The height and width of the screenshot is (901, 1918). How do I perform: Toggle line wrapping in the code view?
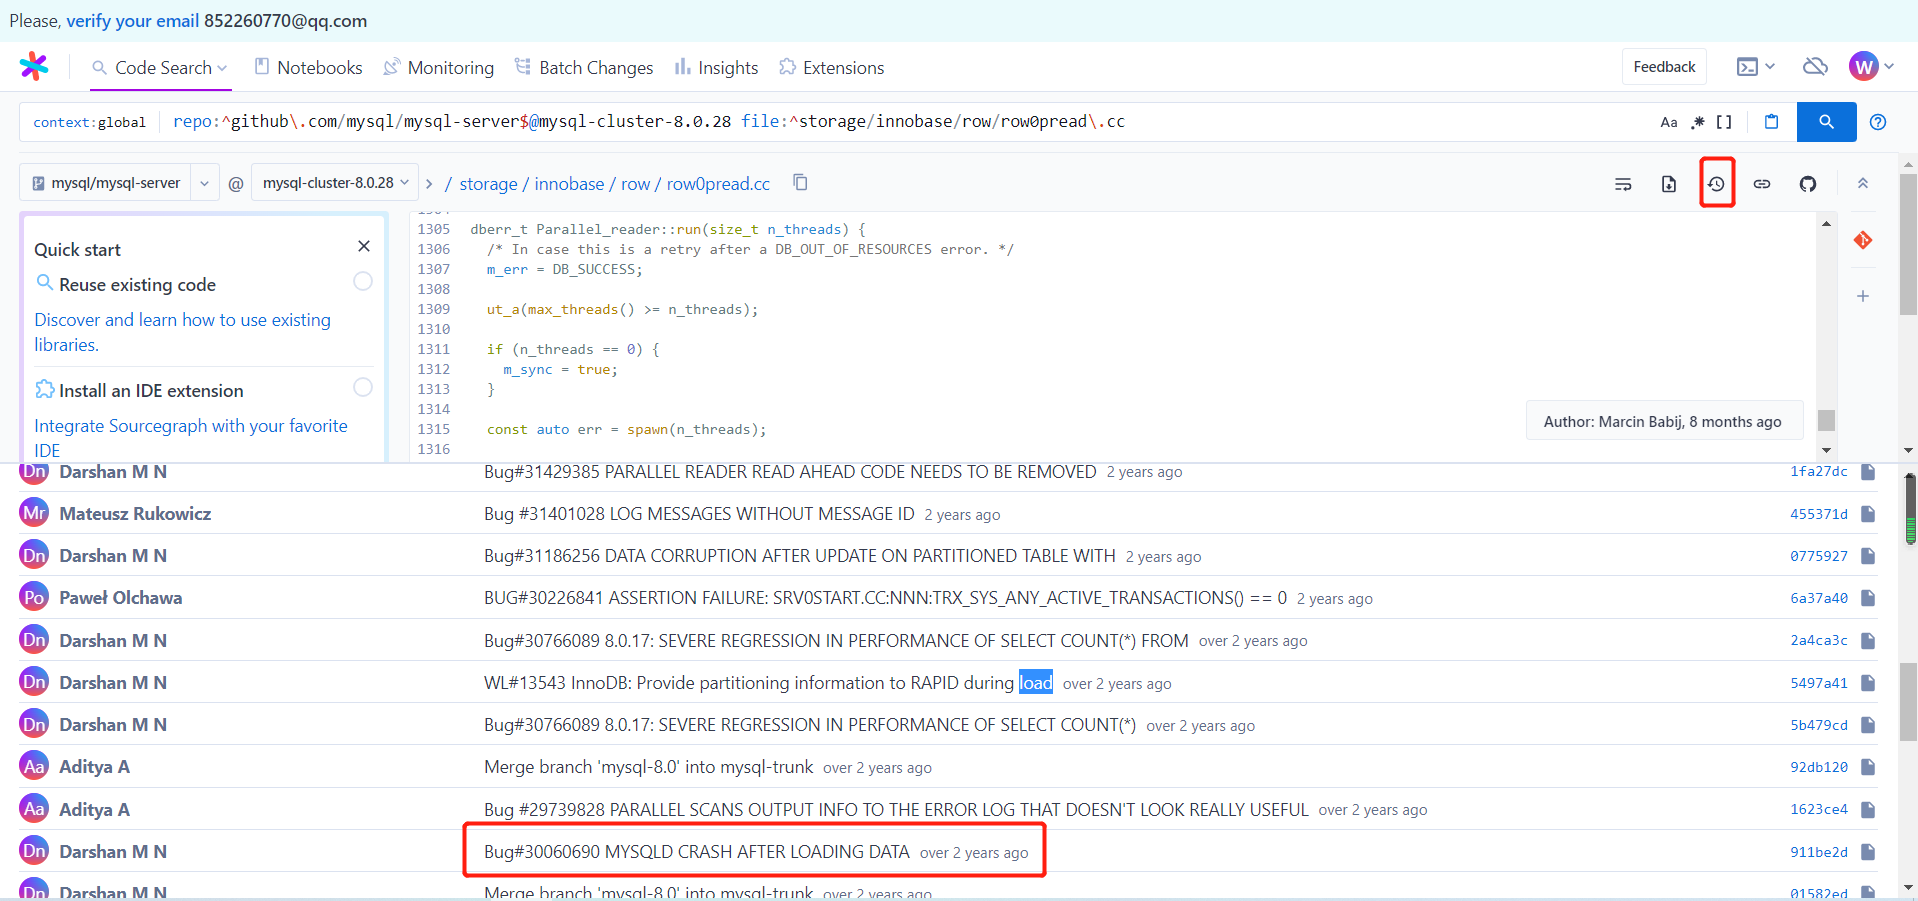(x=1623, y=184)
